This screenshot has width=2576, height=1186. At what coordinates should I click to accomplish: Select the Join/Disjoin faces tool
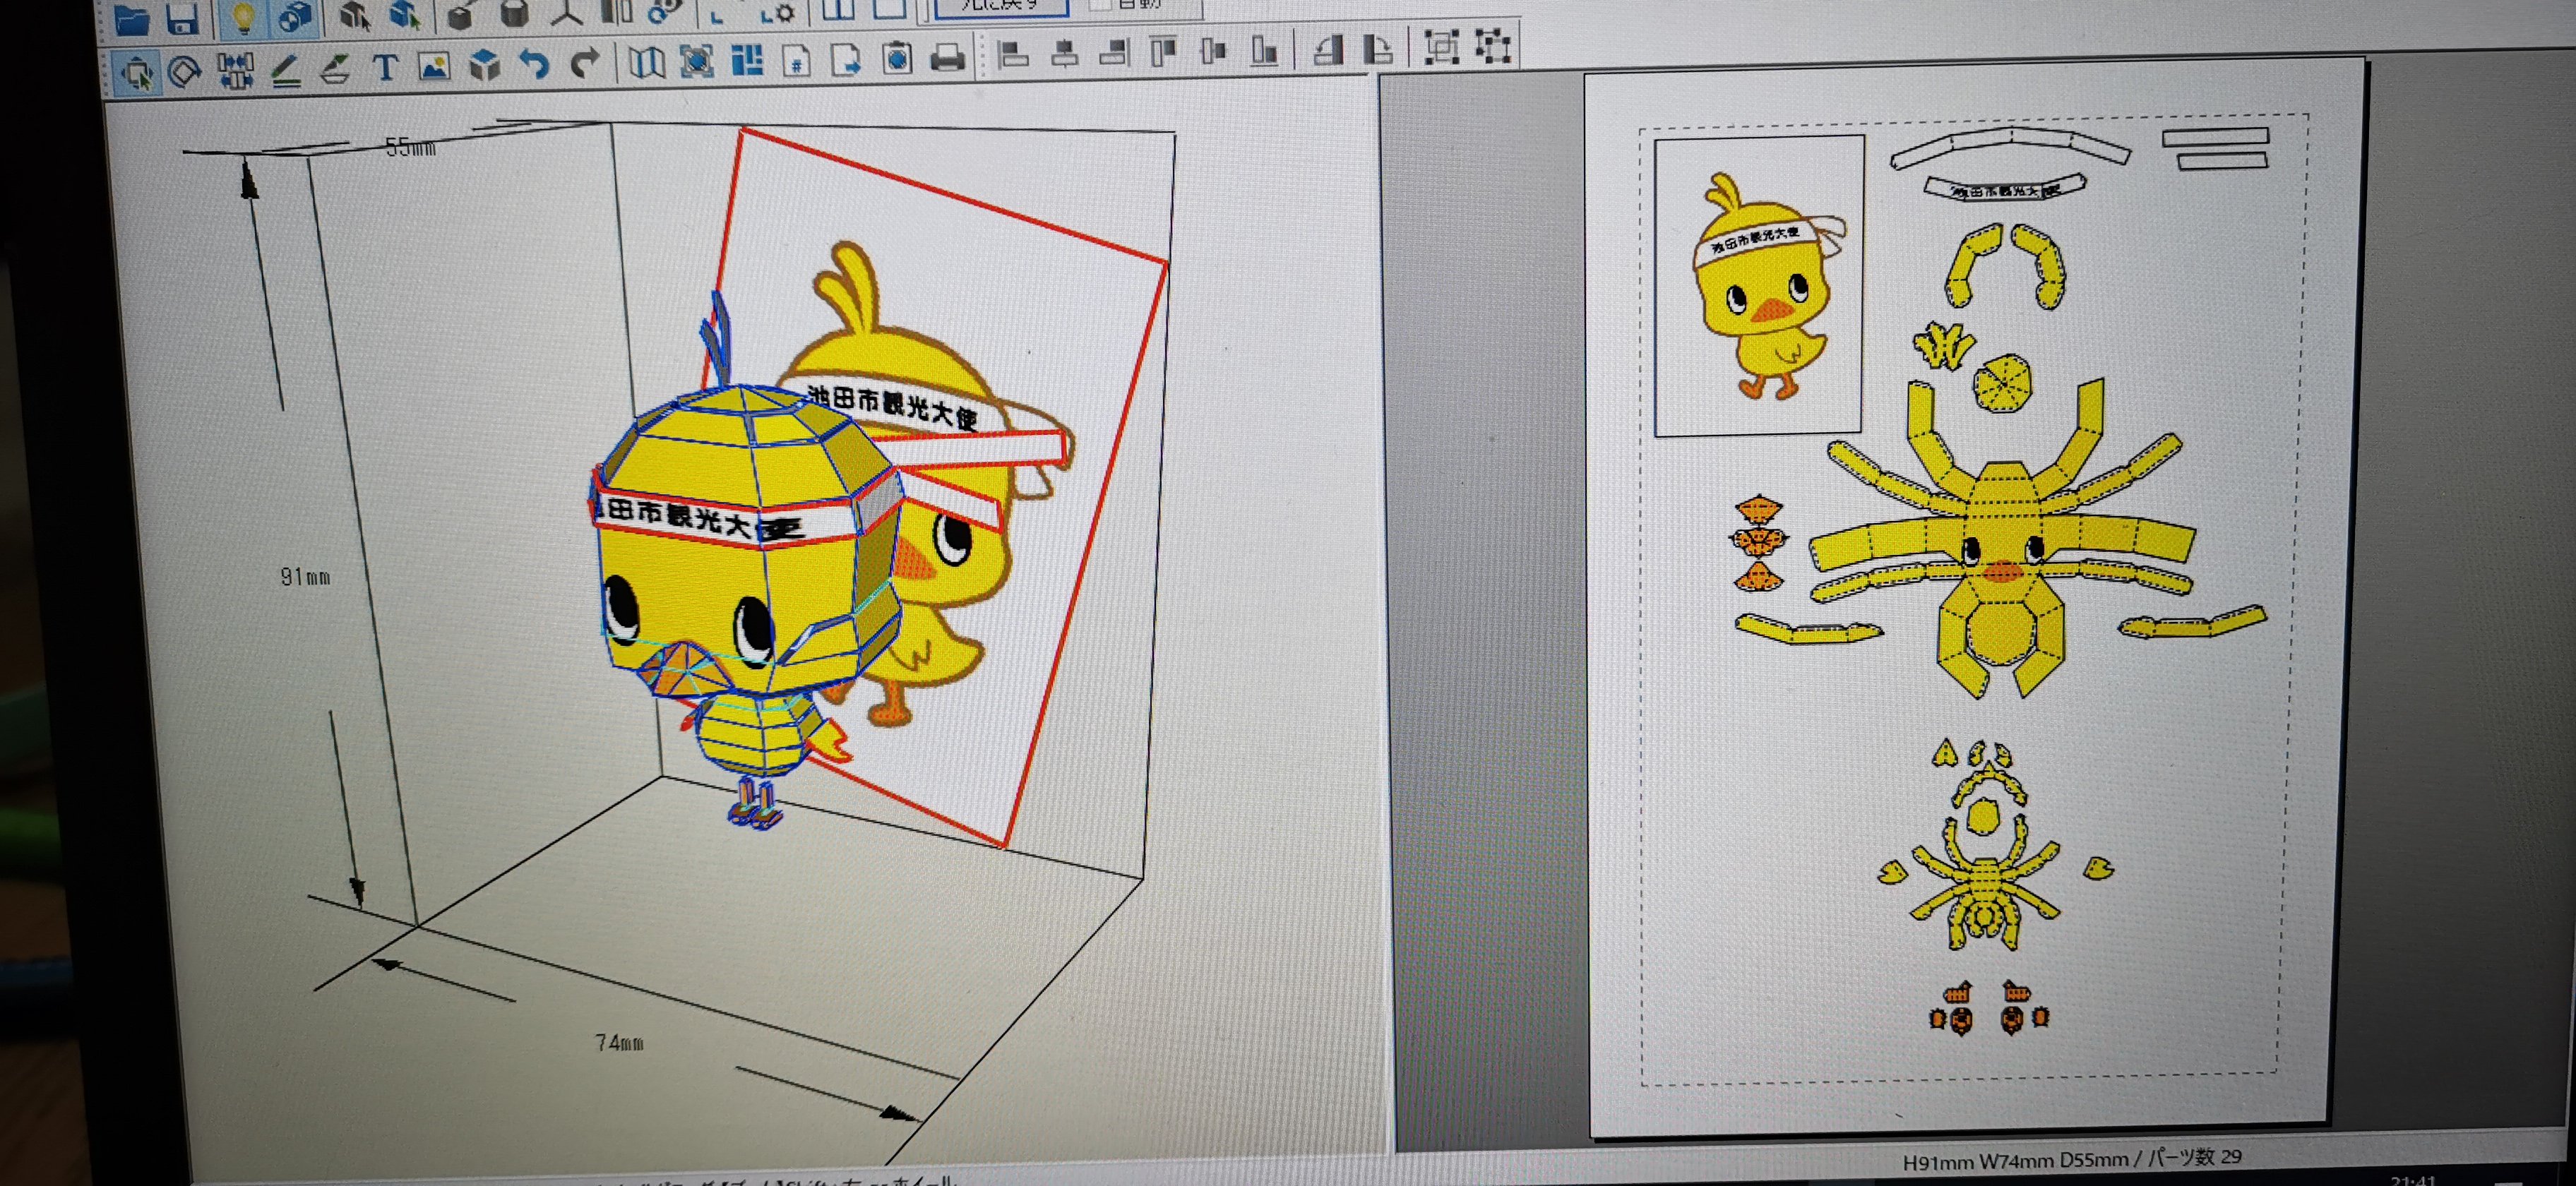pos(236,70)
